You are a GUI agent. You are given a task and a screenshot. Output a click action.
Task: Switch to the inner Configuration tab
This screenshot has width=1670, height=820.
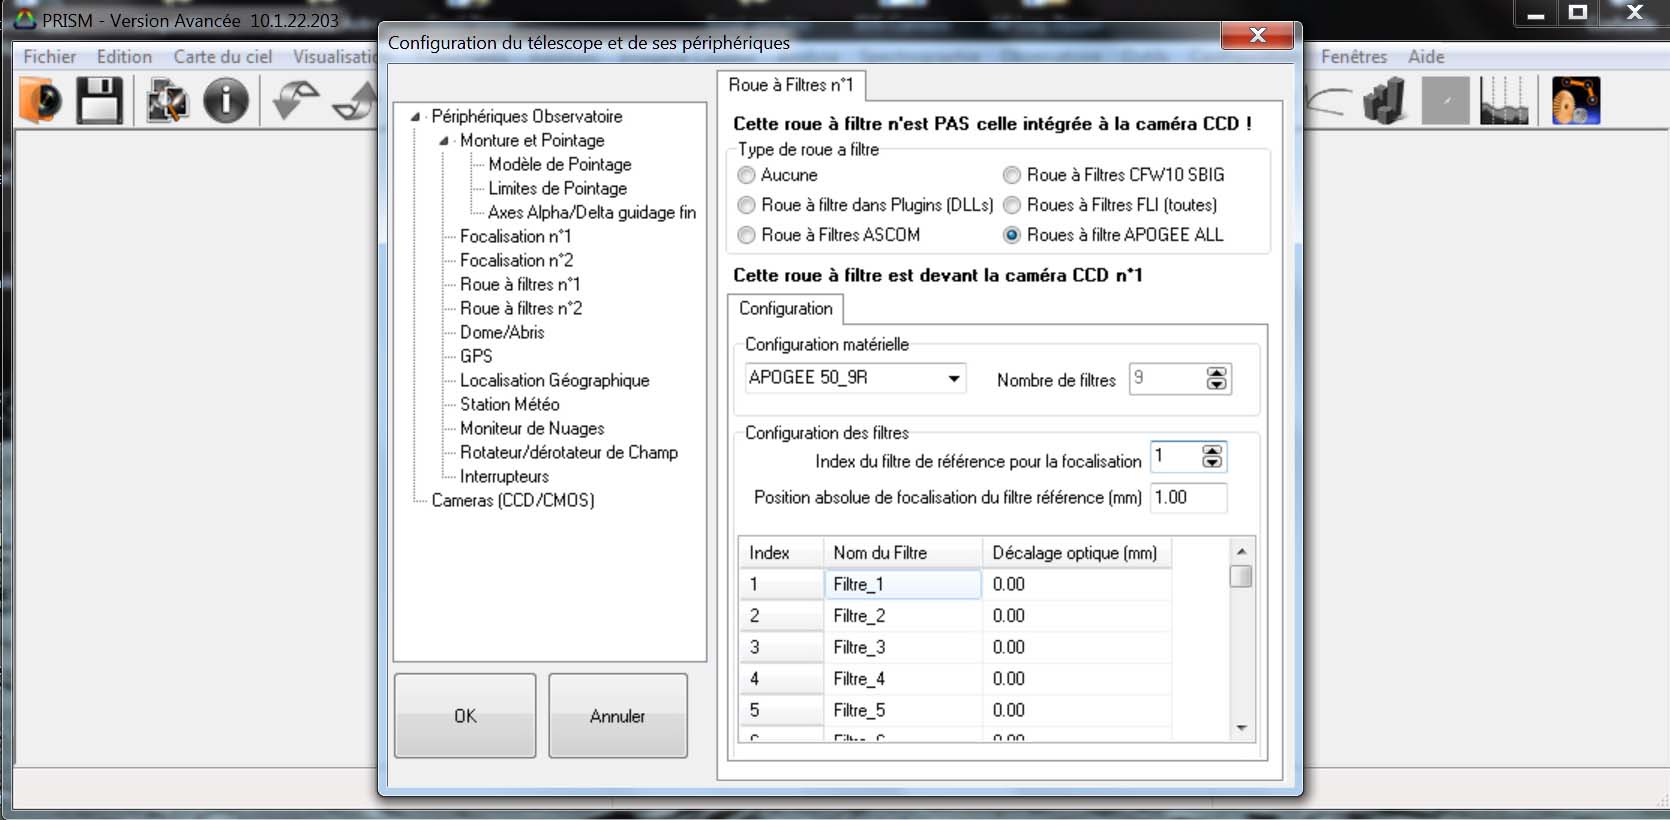[785, 309]
